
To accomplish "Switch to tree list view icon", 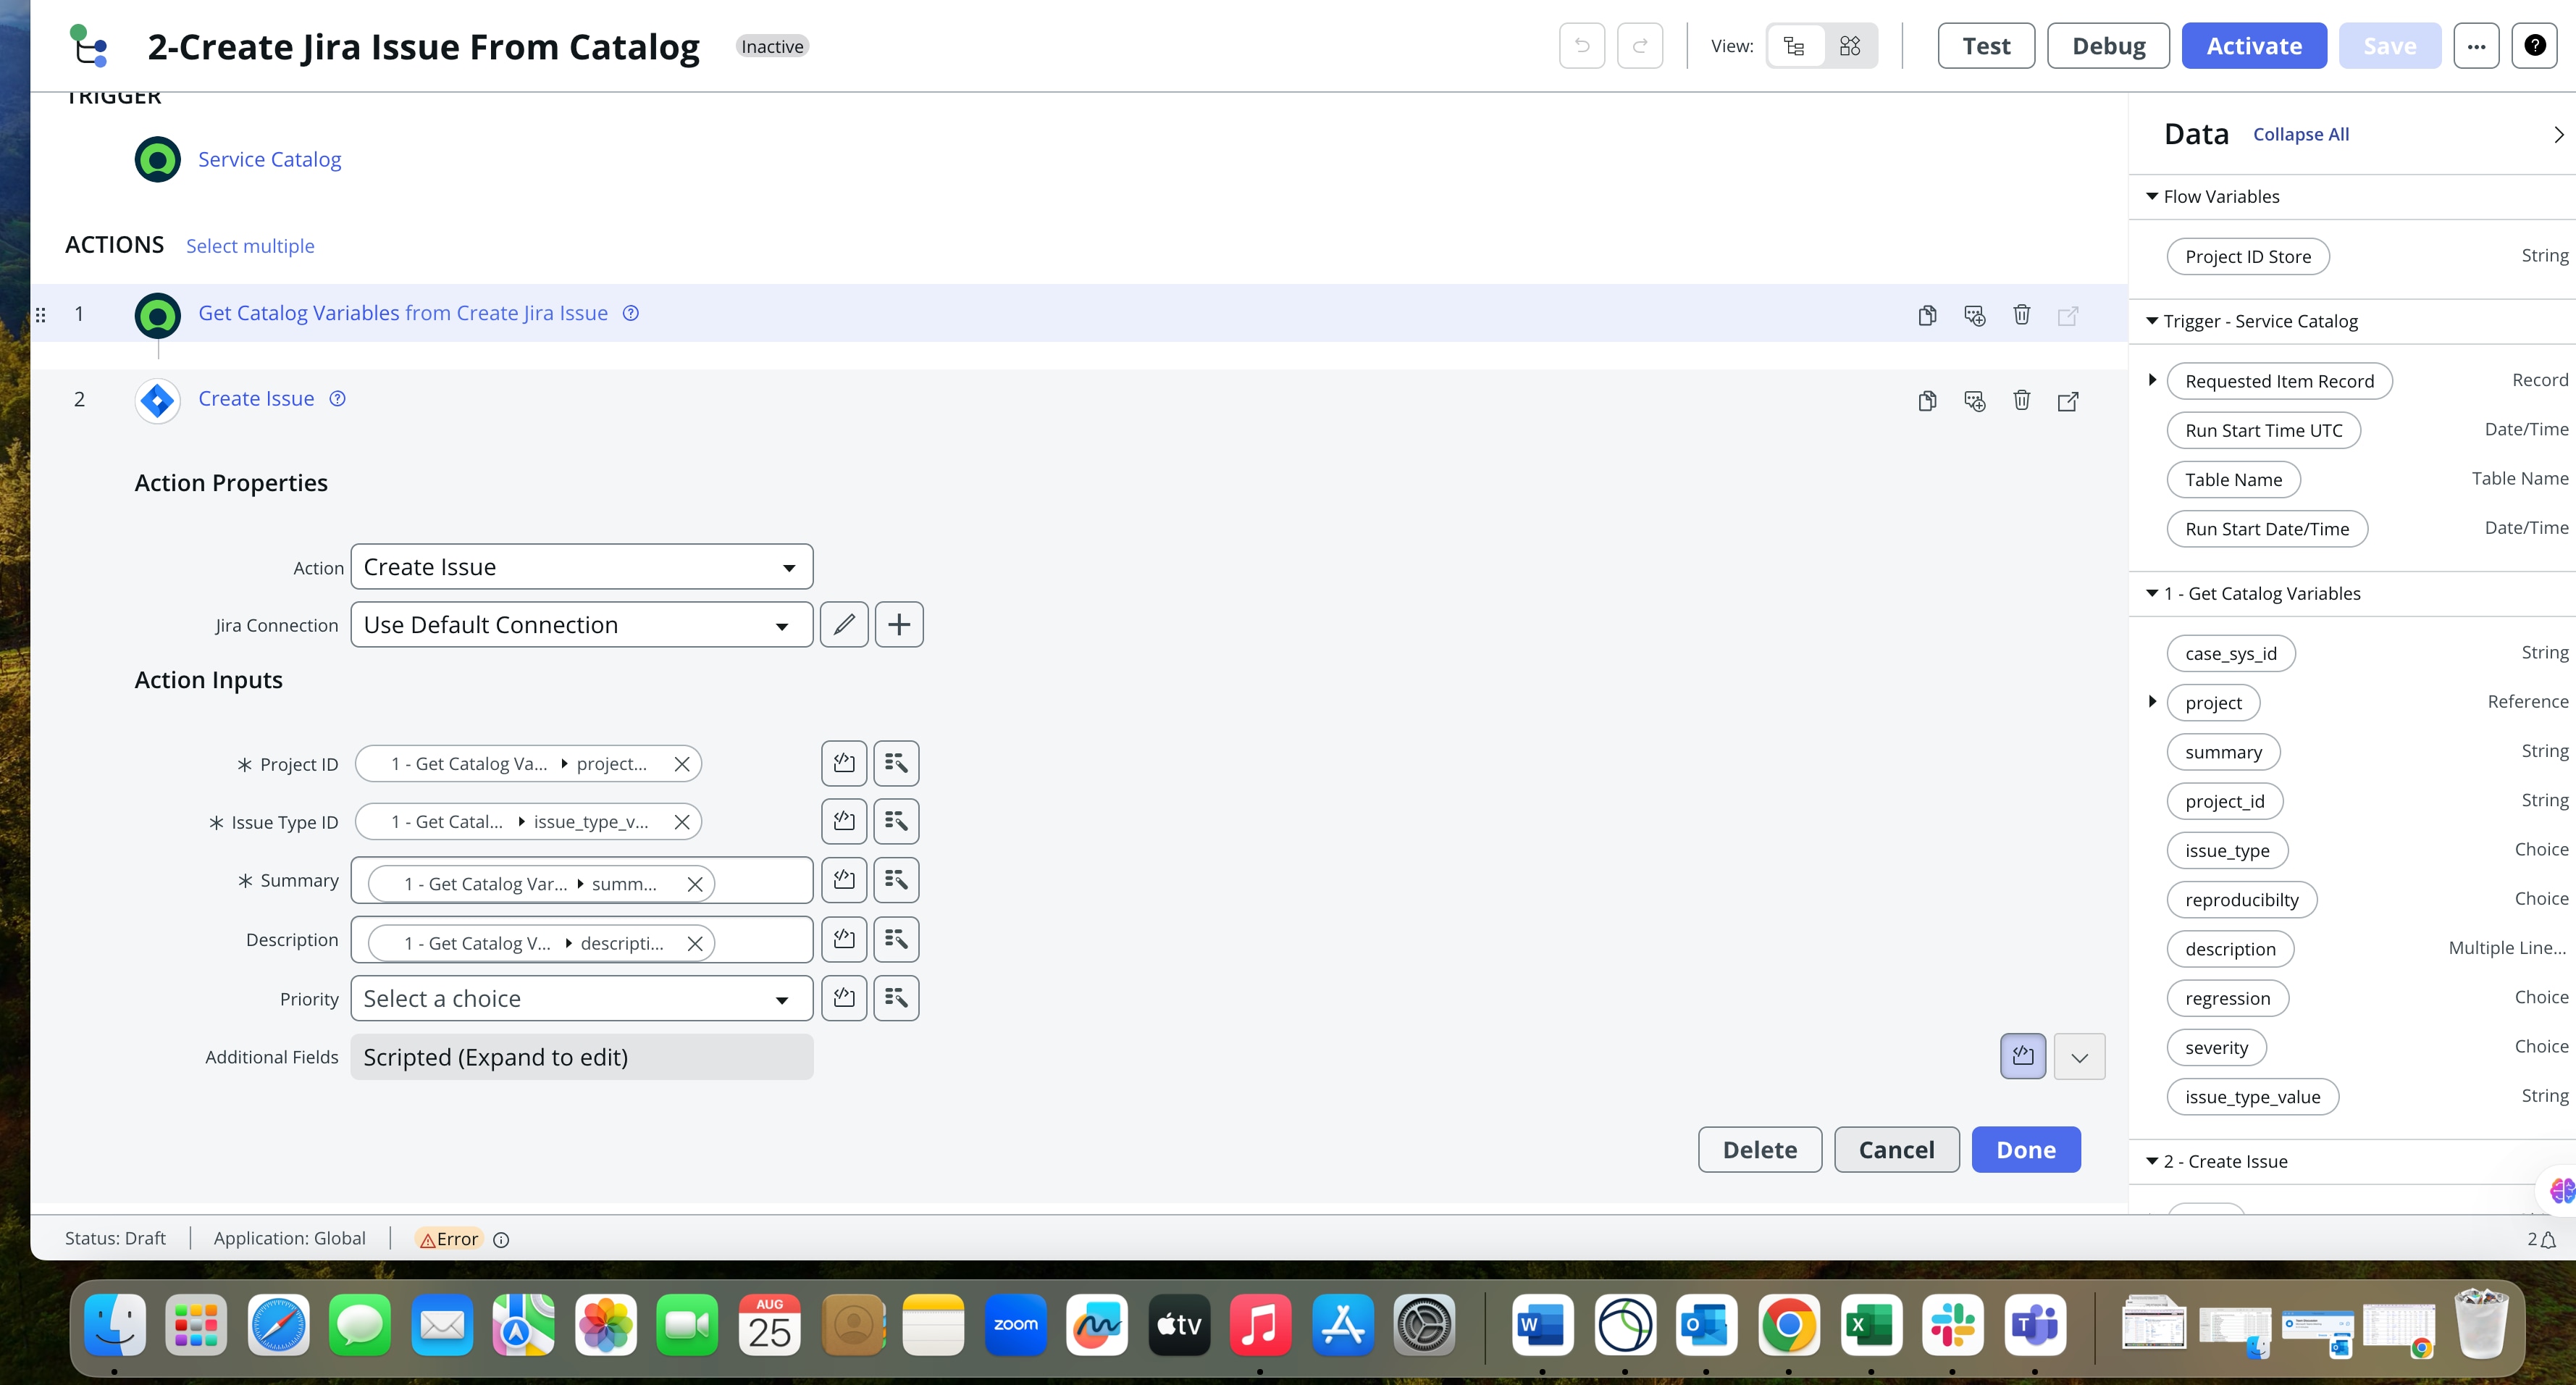I will (x=1794, y=46).
